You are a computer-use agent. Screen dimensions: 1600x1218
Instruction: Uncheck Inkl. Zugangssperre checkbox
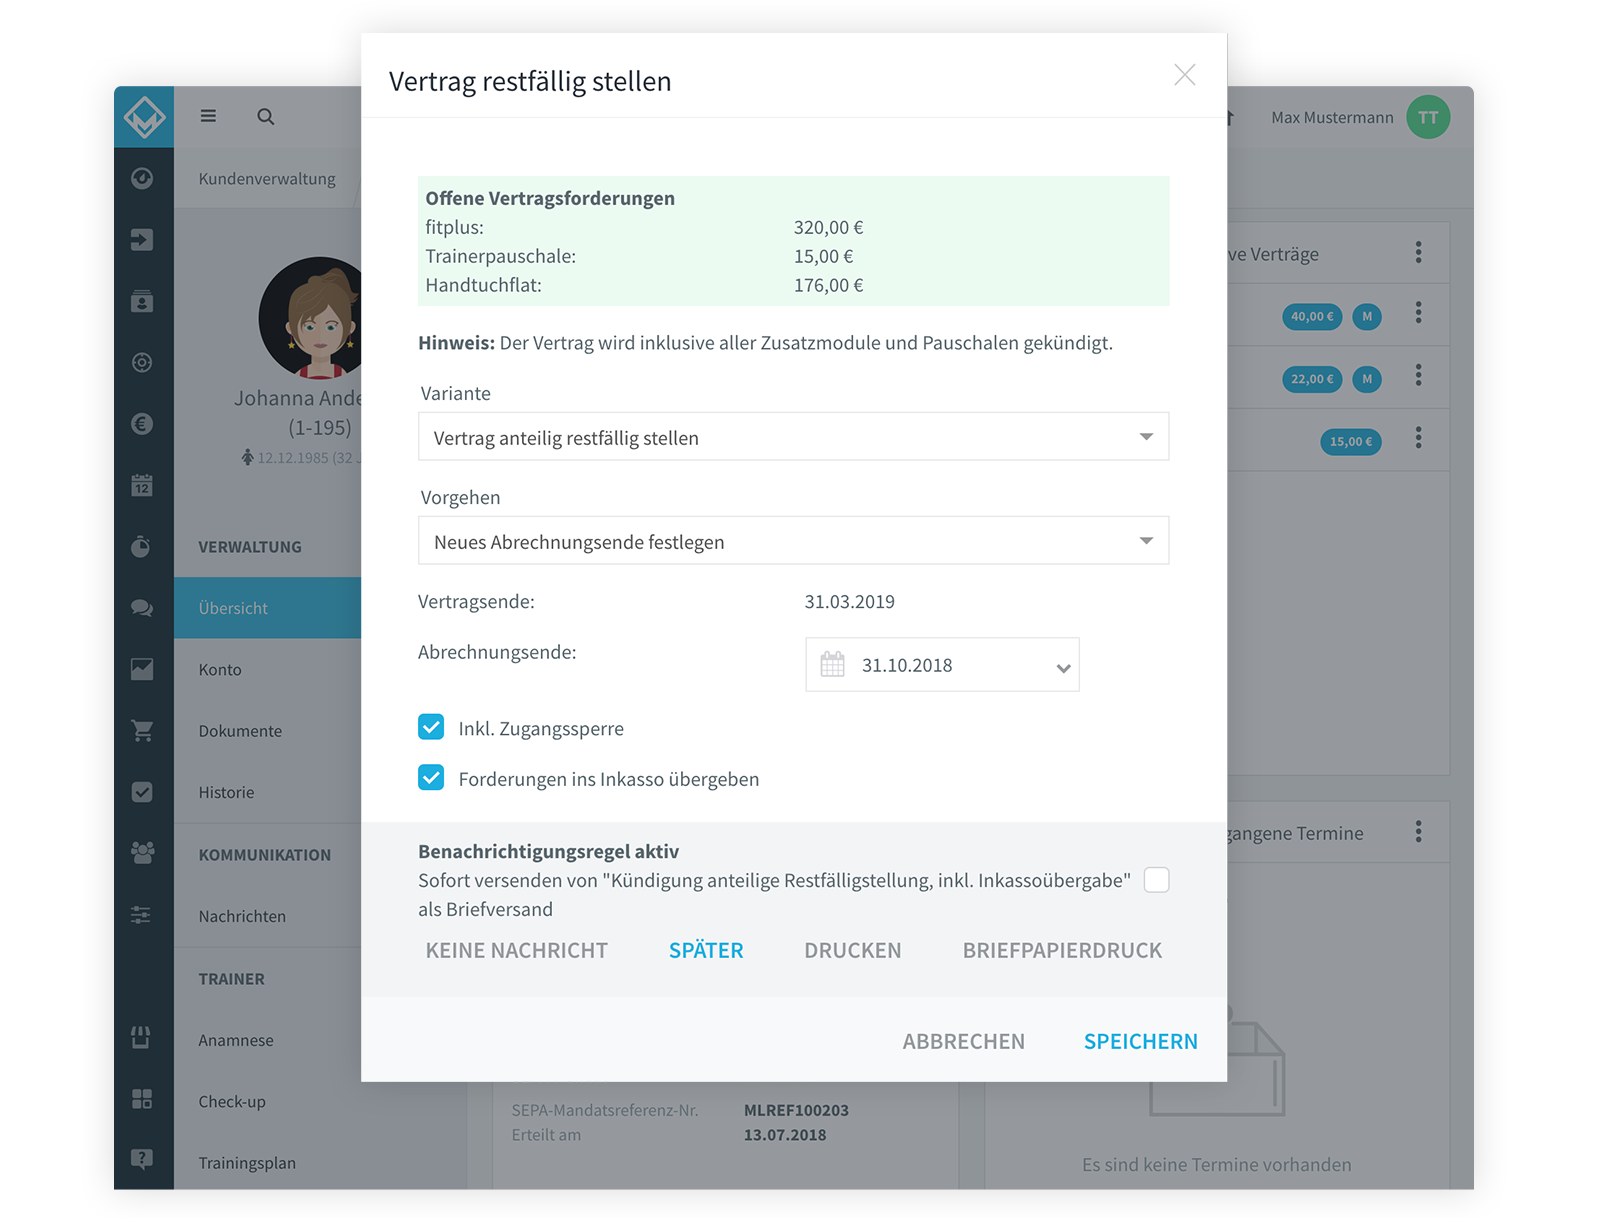[x=431, y=727]
